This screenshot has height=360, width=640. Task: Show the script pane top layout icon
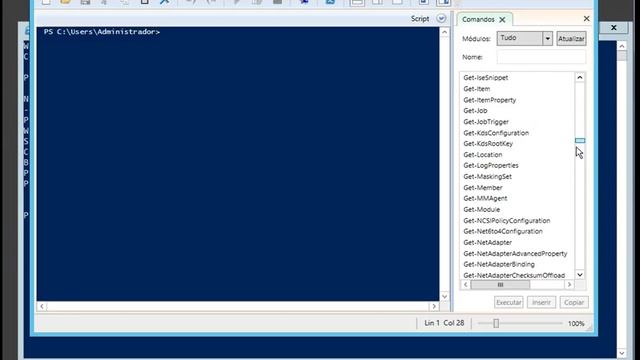(357, 2)
